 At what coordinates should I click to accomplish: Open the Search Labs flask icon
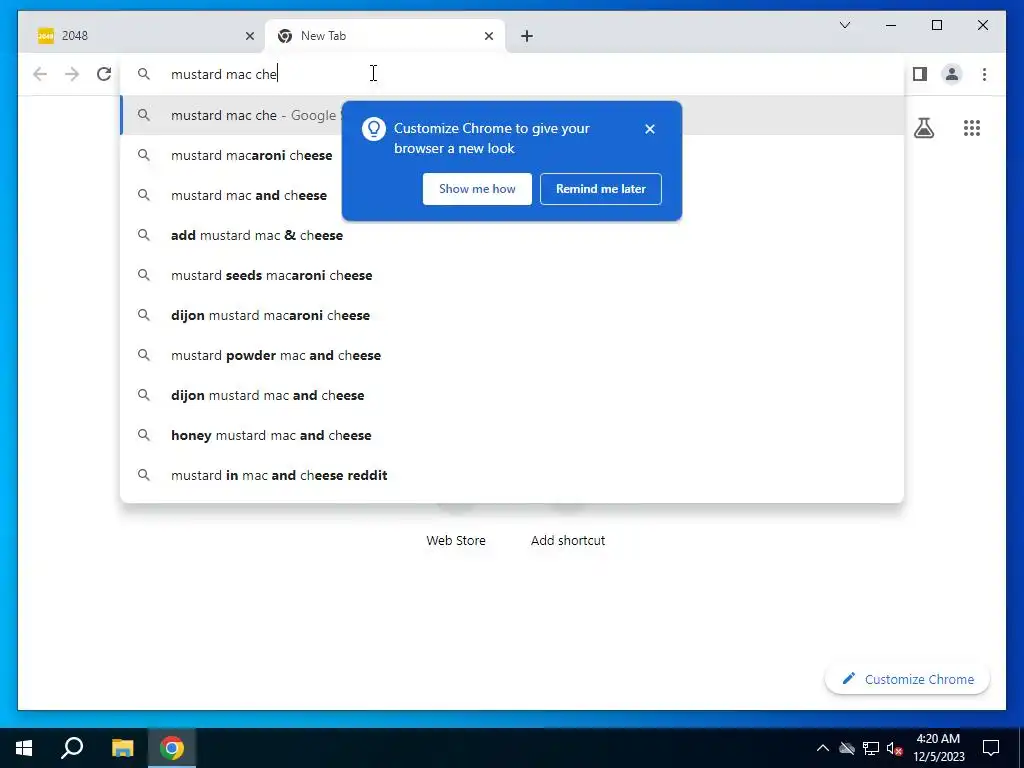tap(923, 128)
